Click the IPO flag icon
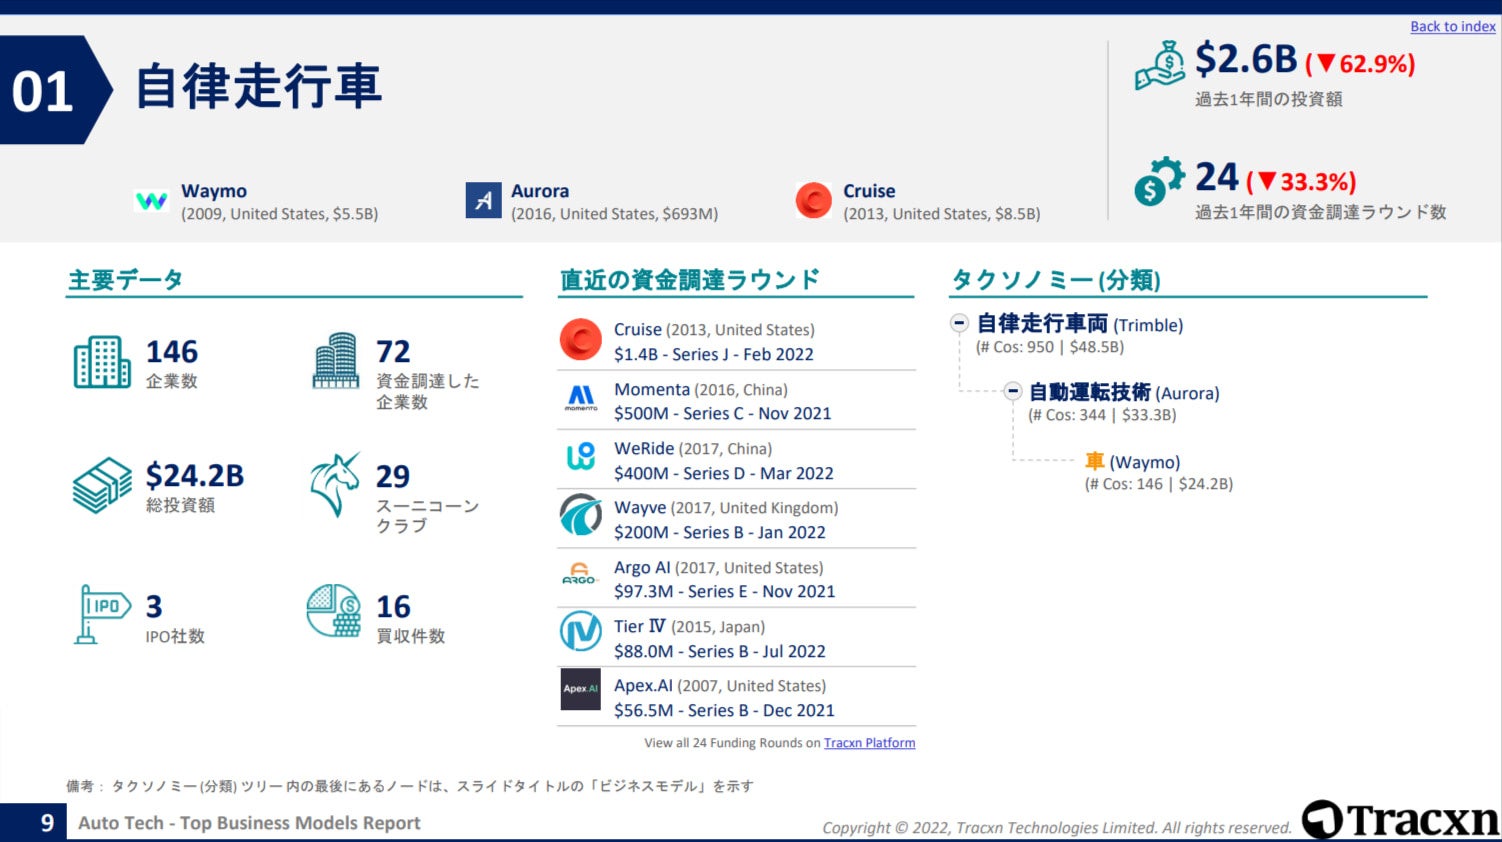The width and height of the screenshot is (1502, 842). (x=103, y=614)
